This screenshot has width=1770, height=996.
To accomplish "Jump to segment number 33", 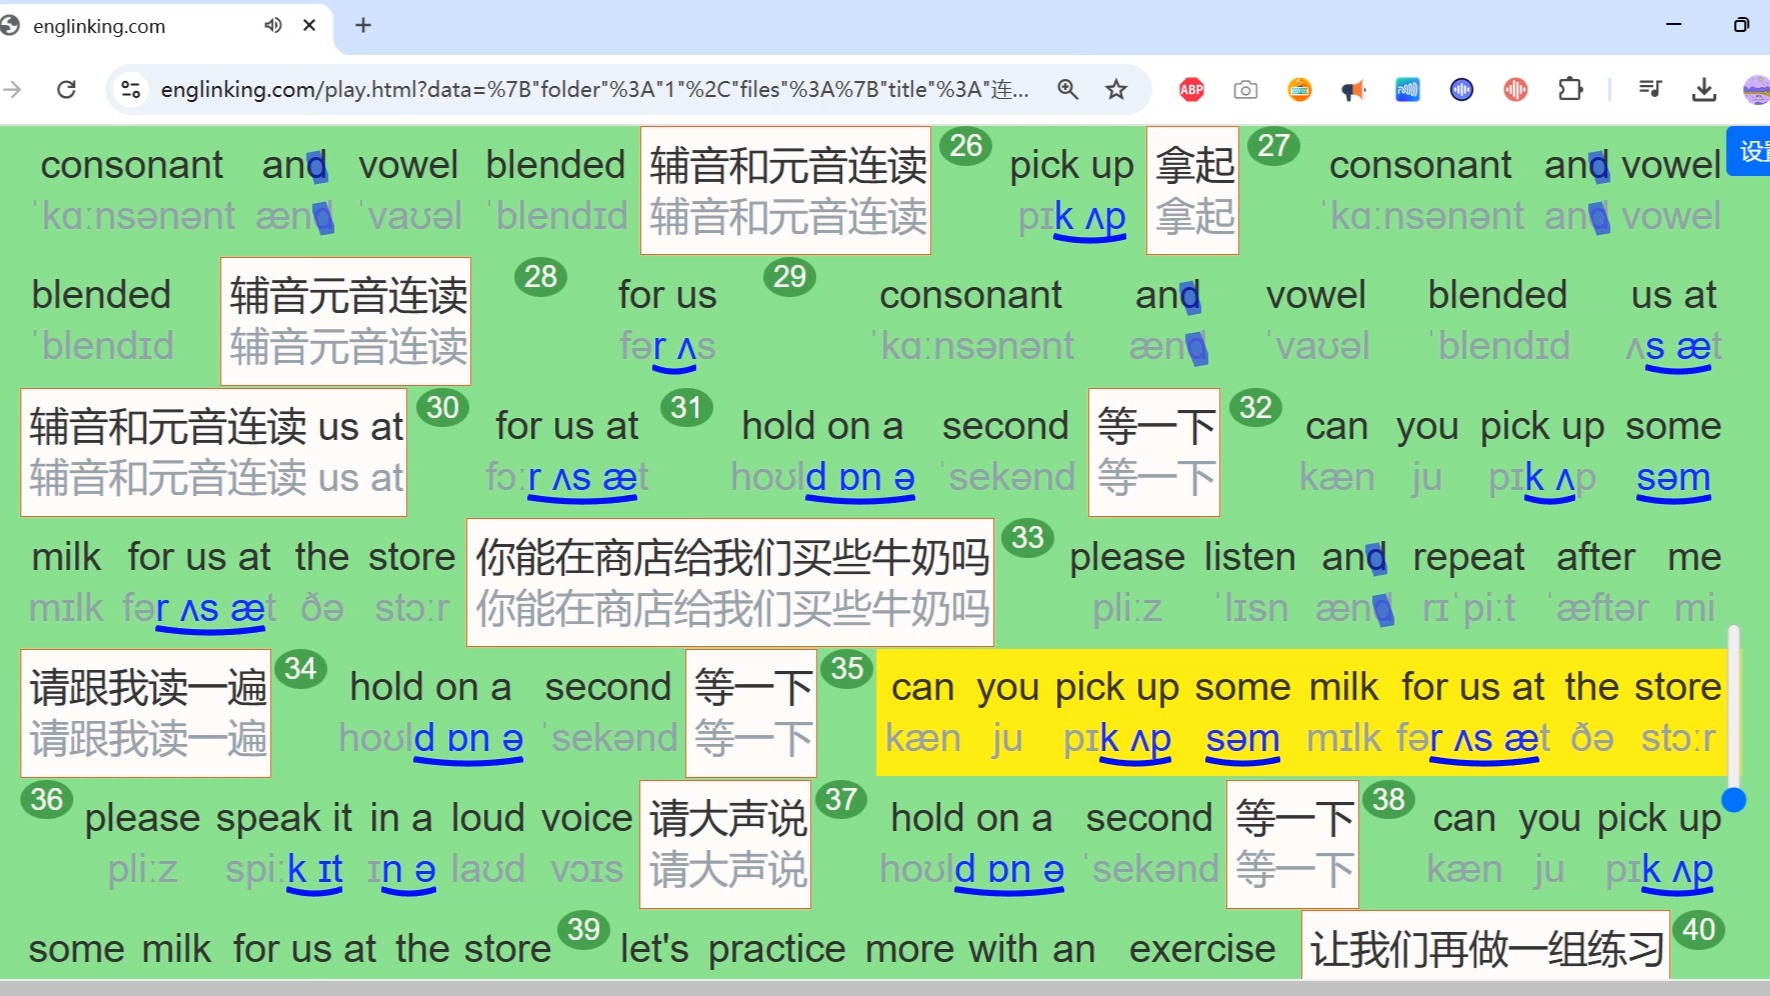I will point(1028,538).
